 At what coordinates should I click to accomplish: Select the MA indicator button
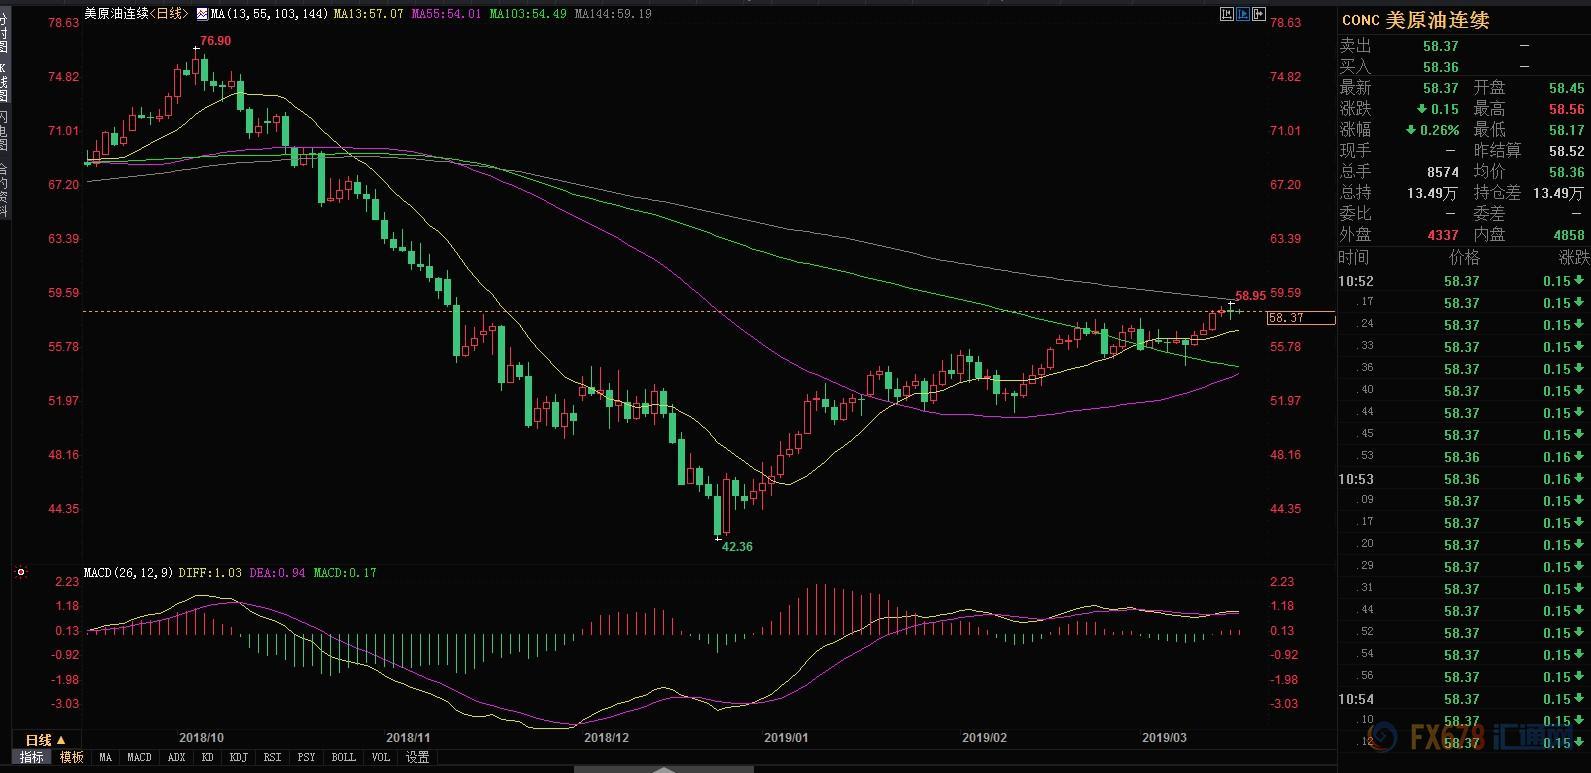pos(105,757)
